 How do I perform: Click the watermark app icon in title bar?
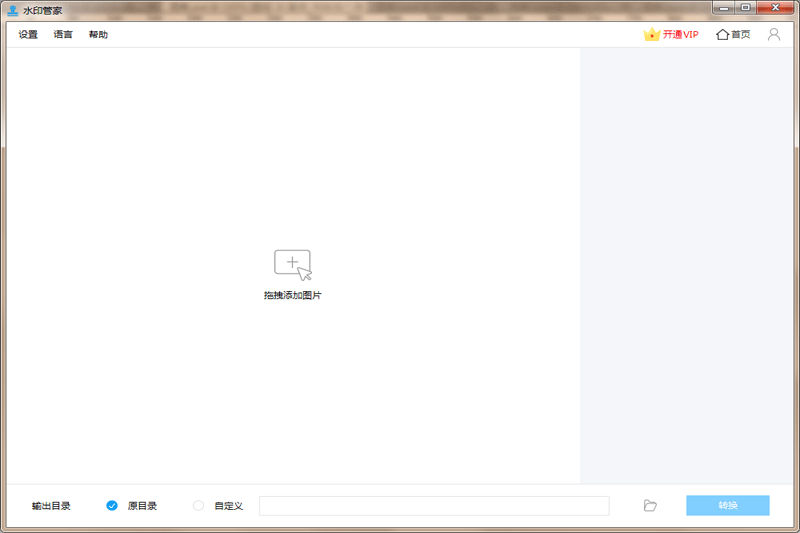12,9
